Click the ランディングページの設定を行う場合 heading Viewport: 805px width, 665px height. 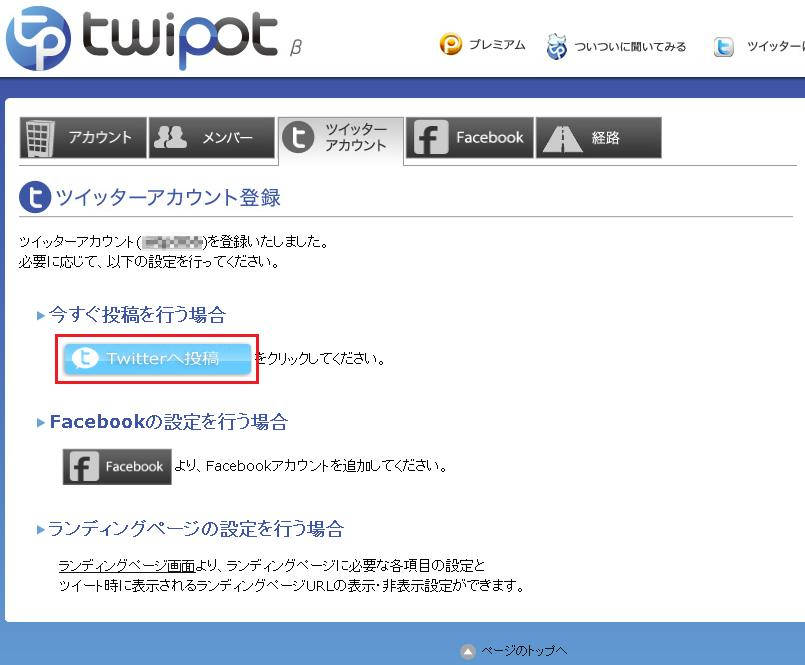click(x=196, y=529)
